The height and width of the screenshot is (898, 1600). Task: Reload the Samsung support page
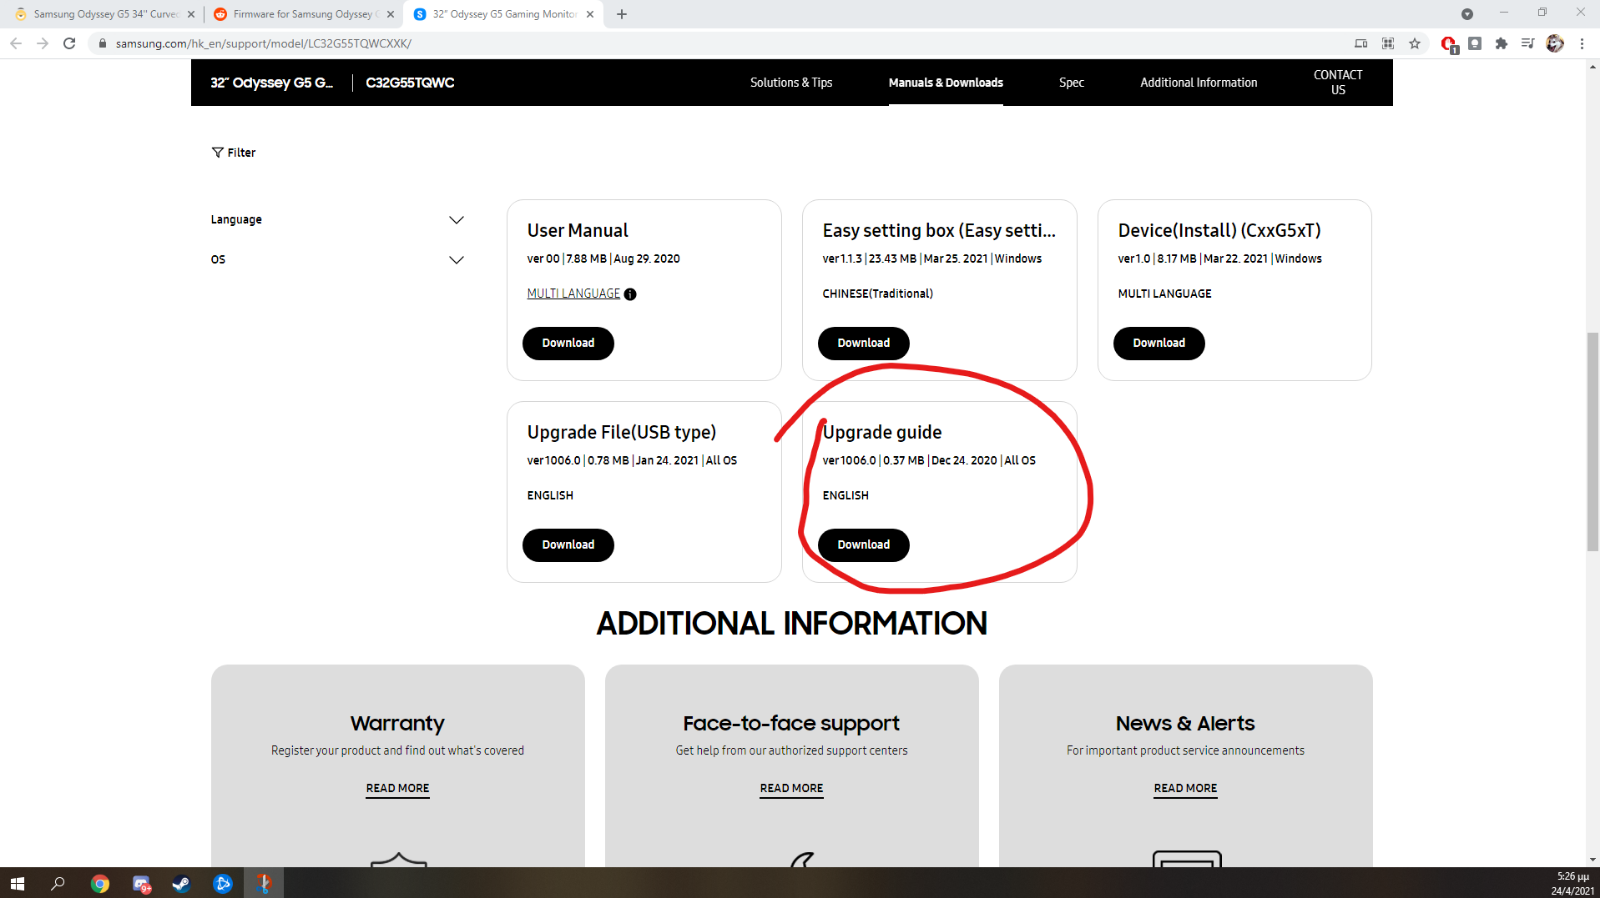69,43
